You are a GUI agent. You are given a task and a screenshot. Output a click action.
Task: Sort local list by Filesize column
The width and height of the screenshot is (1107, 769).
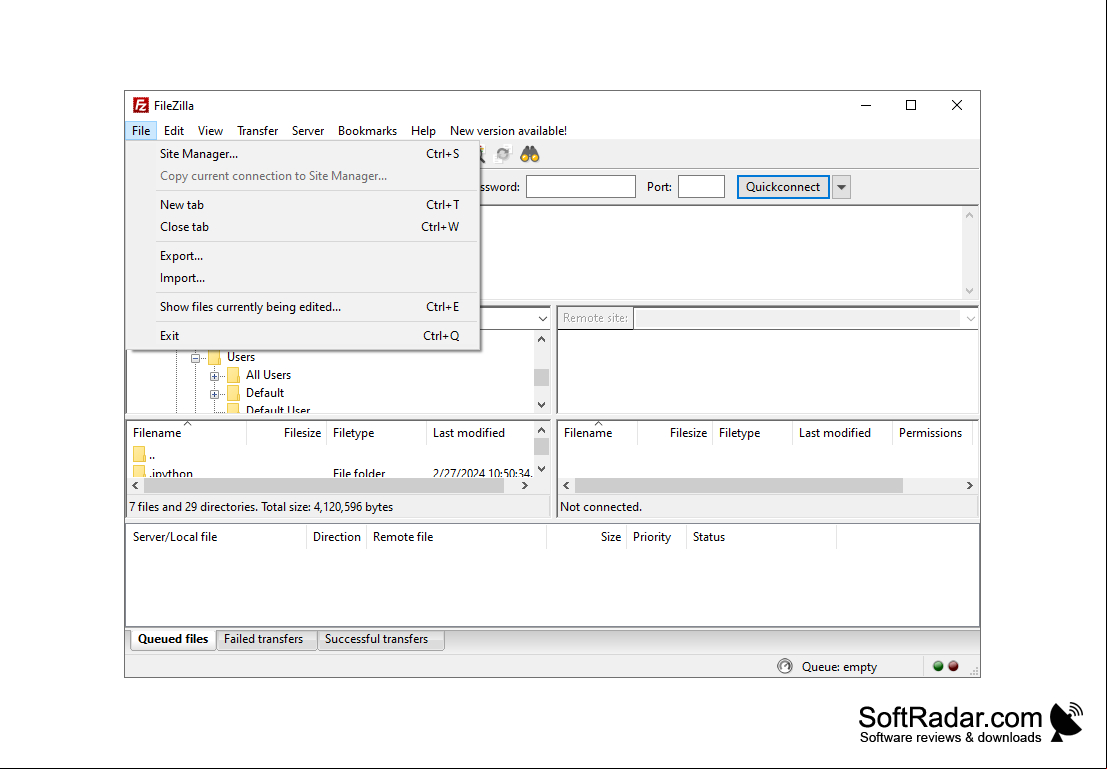287,433
